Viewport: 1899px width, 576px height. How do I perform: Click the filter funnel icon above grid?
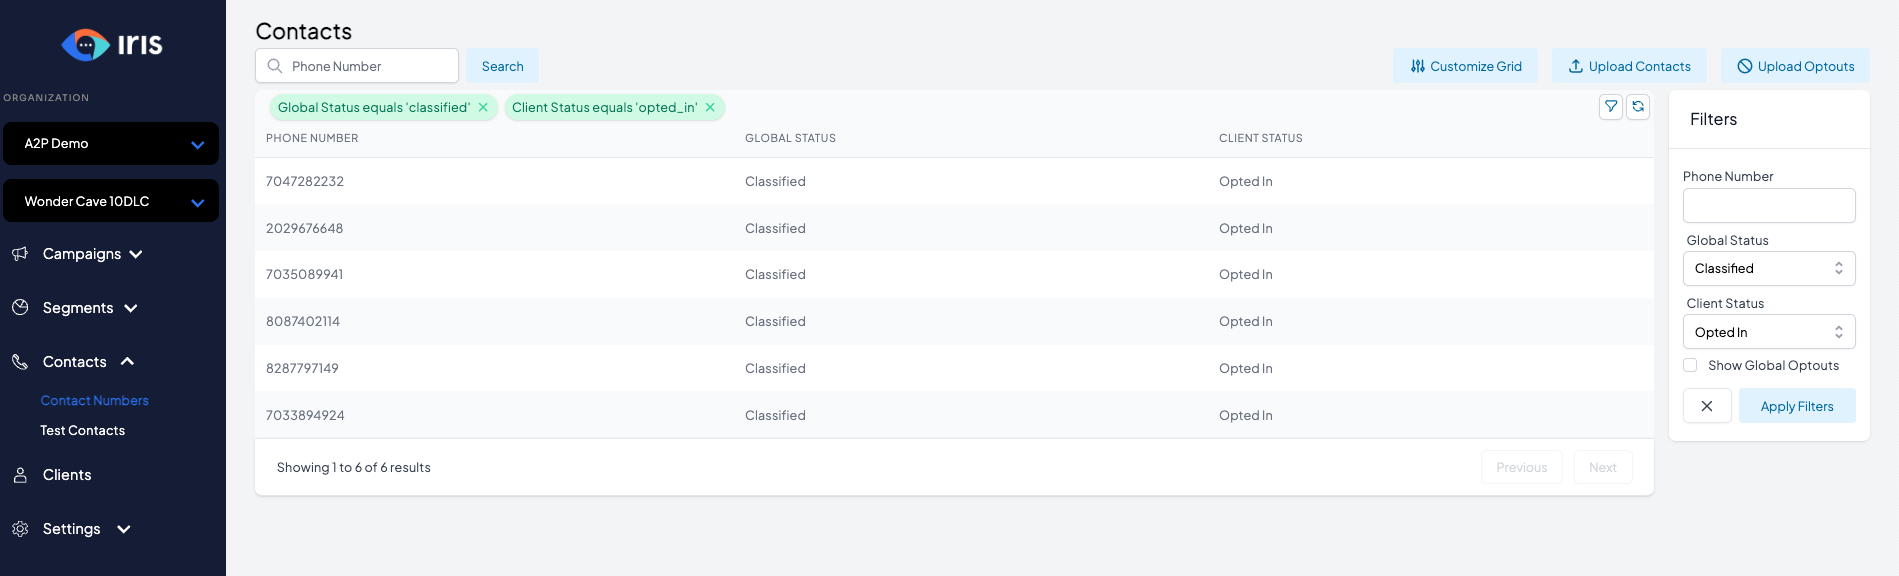pyautogui.click(x=1610, y=107)
